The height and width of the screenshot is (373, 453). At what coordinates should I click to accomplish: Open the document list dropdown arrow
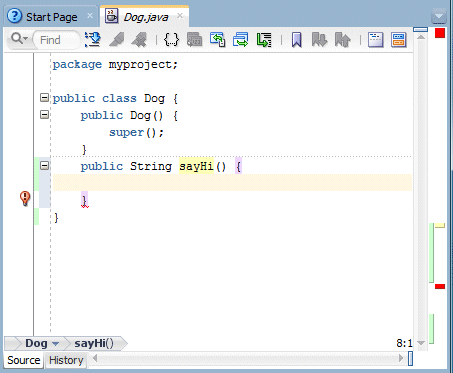click(439, 17)
